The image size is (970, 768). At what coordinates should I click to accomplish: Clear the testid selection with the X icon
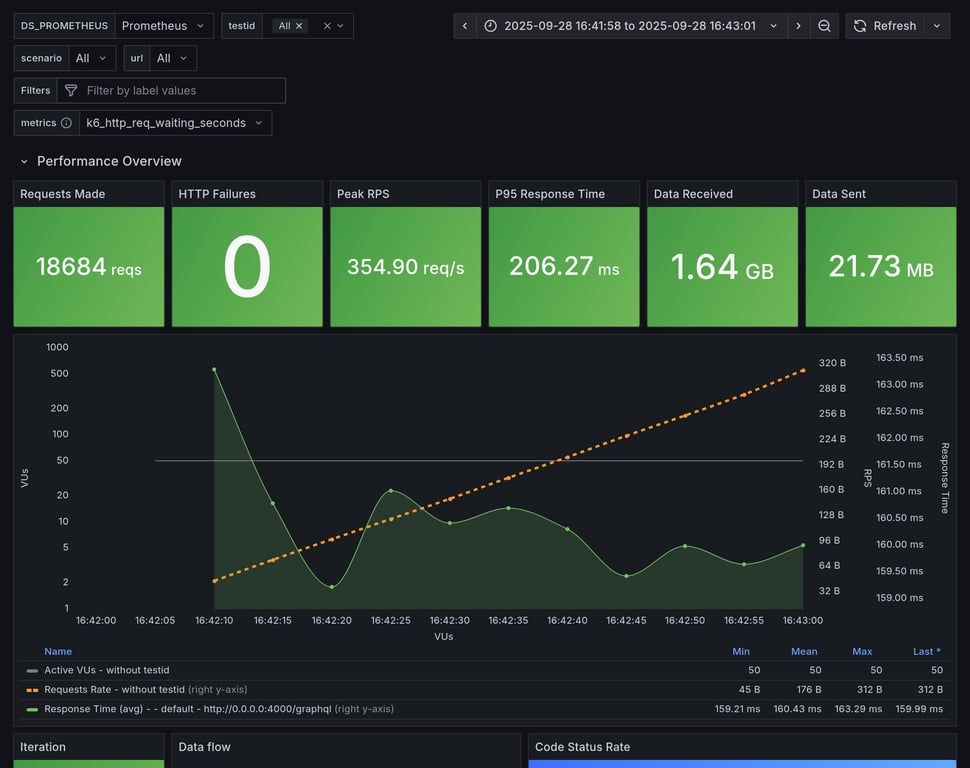point(327,26)
